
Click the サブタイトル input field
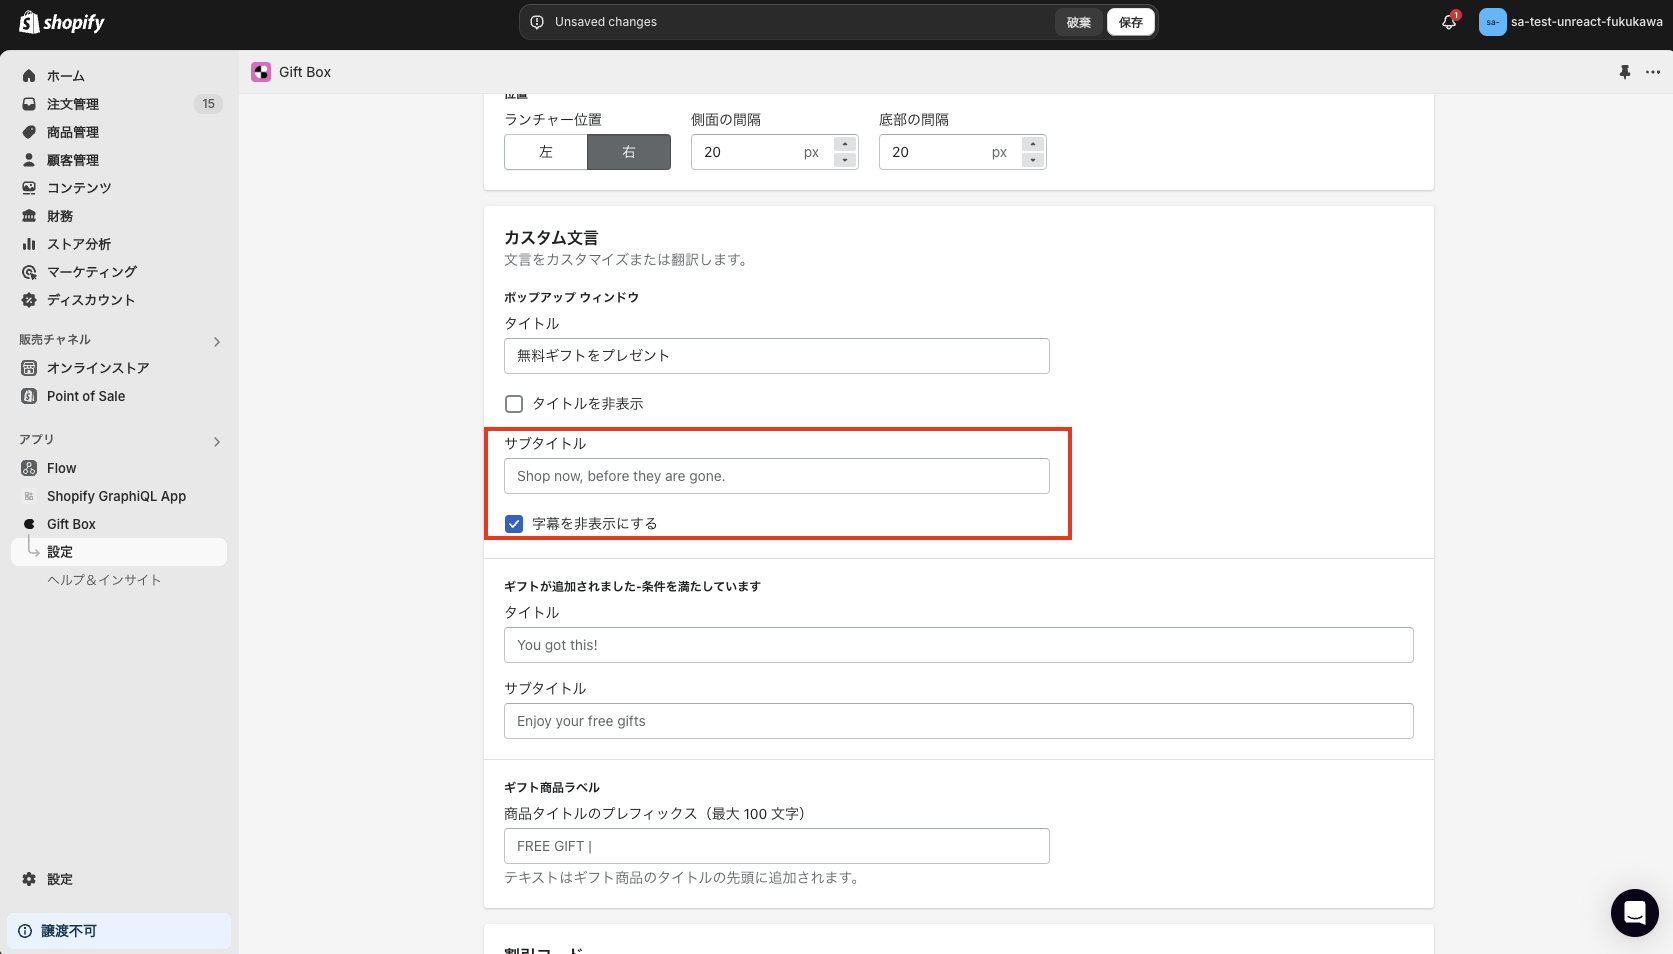click(776, 476)
